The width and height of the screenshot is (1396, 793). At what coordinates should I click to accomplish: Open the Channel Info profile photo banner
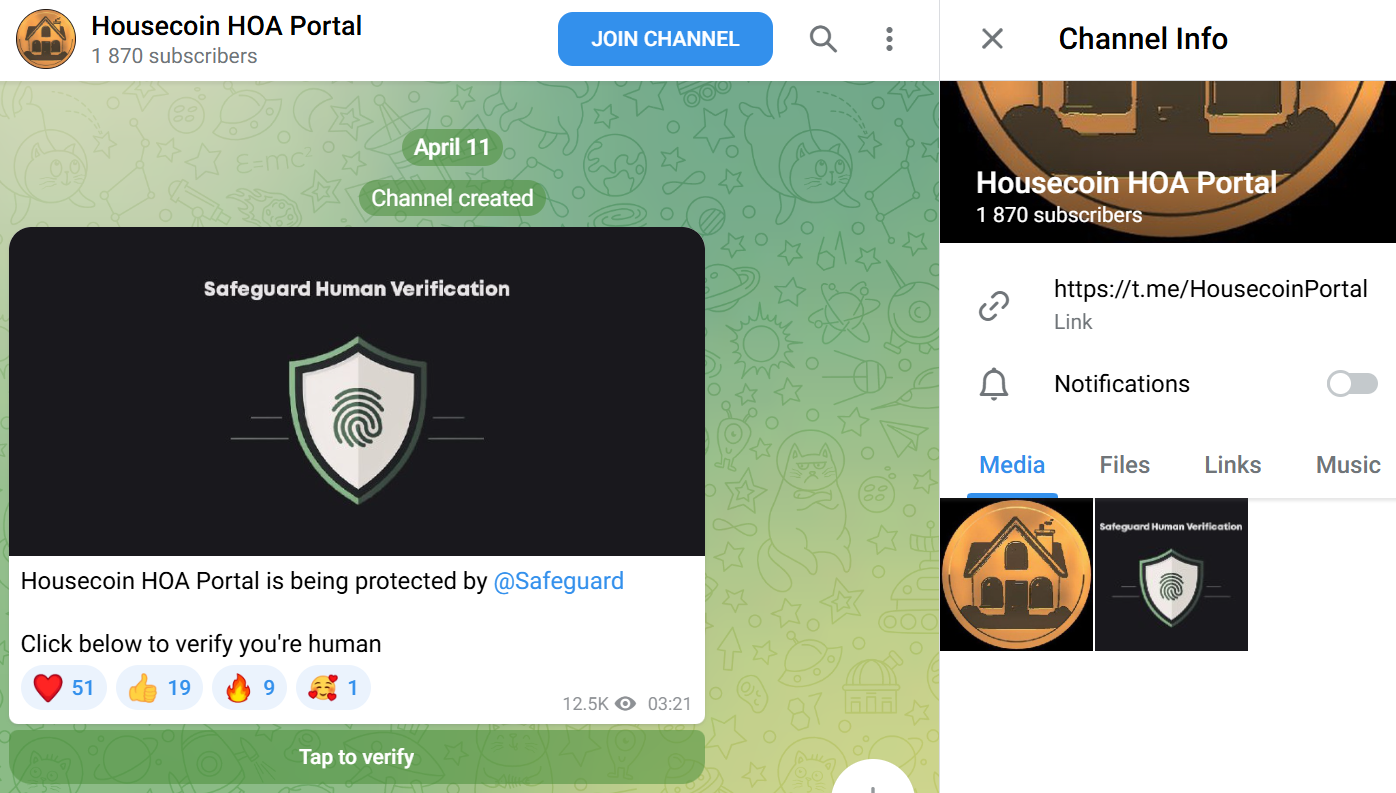1168,161
